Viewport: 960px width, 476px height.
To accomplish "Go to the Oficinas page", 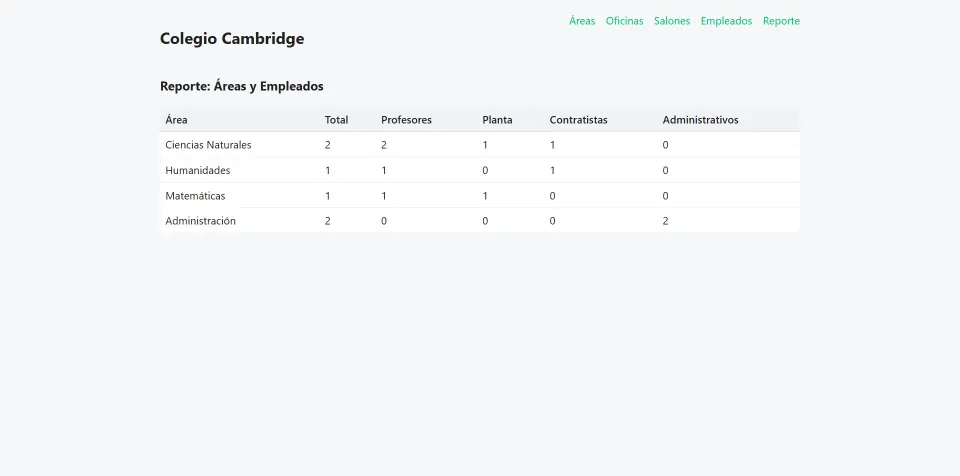I will 624,21.
